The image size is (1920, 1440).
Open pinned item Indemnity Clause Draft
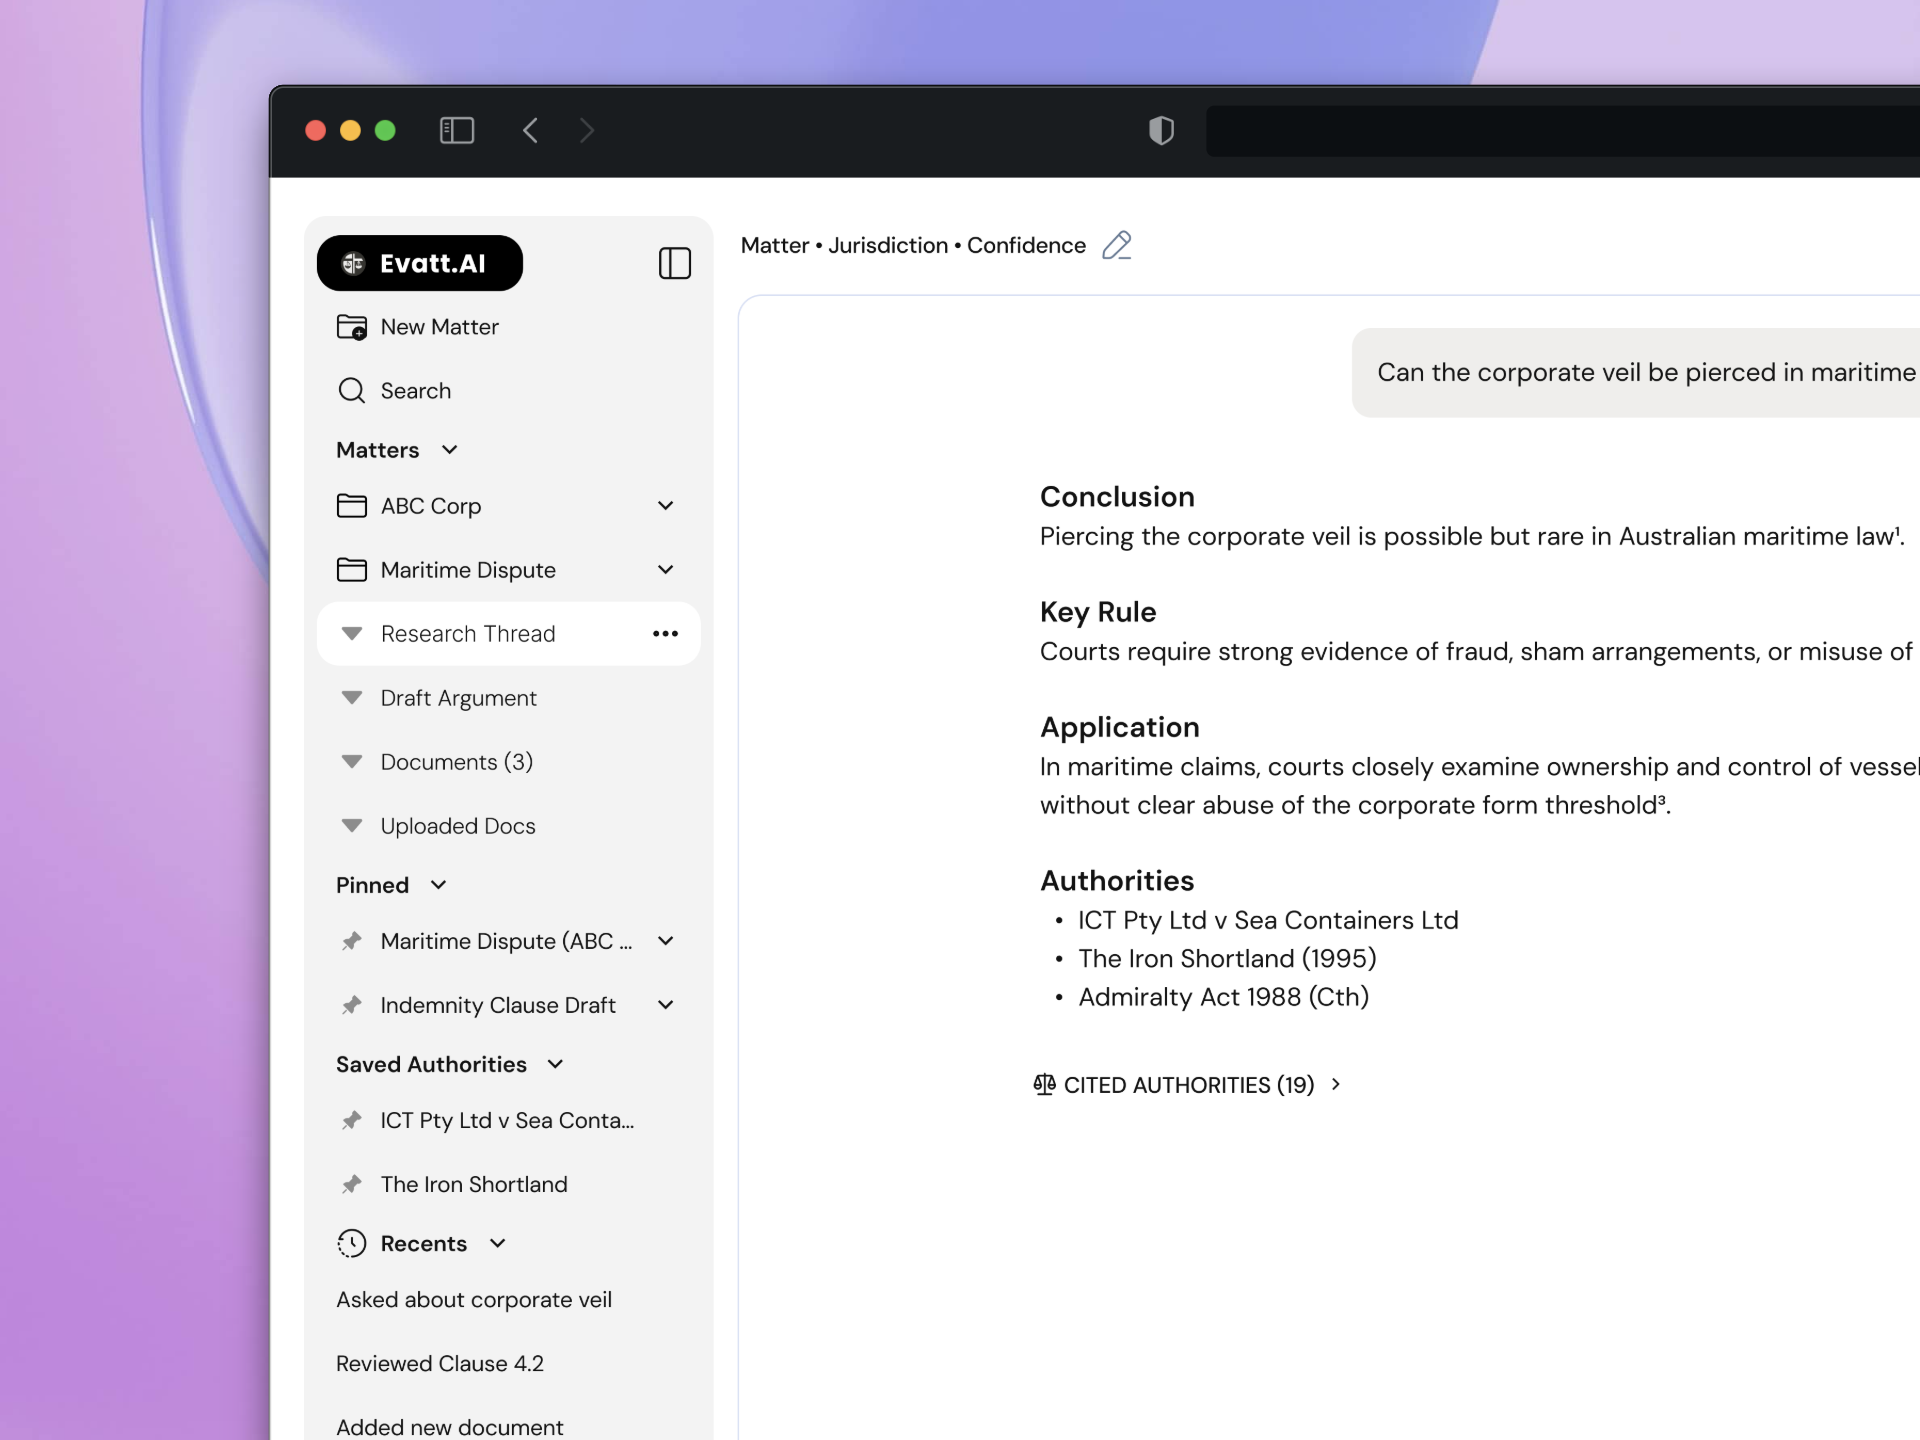click(498, 1005)
